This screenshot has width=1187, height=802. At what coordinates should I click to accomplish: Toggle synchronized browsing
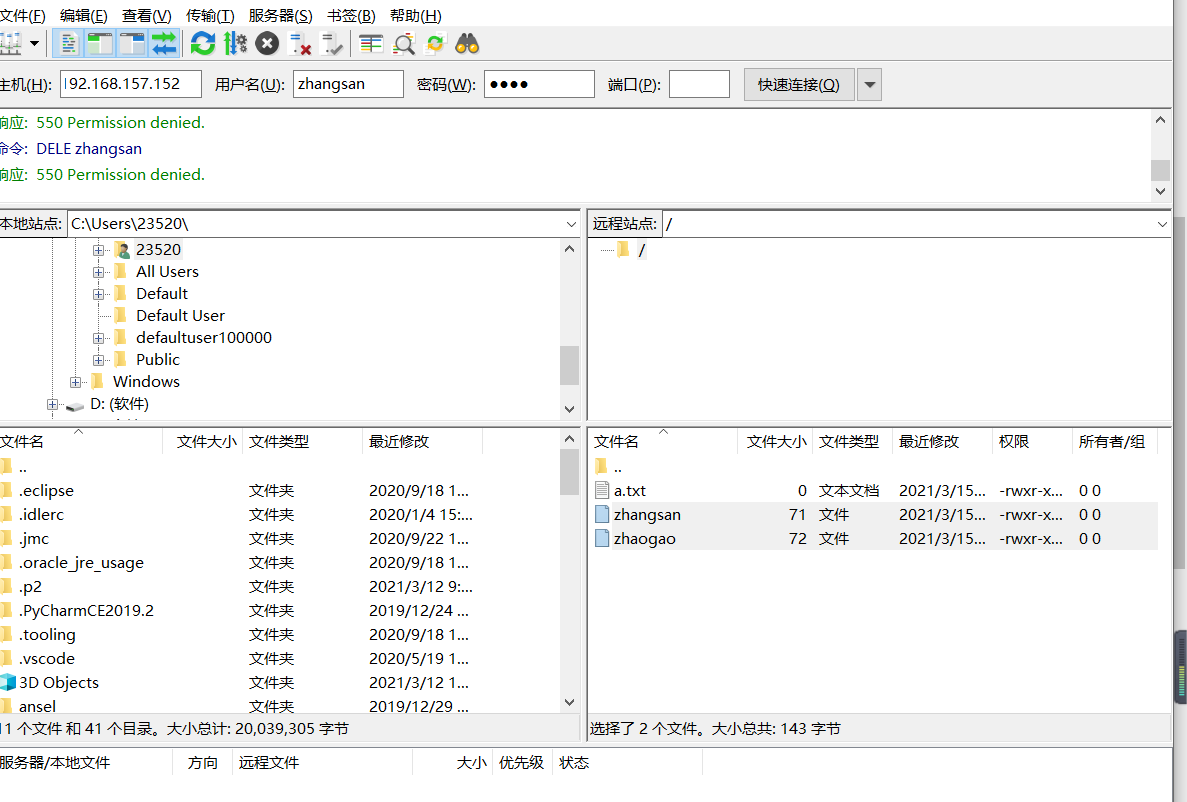pos(435,44)
